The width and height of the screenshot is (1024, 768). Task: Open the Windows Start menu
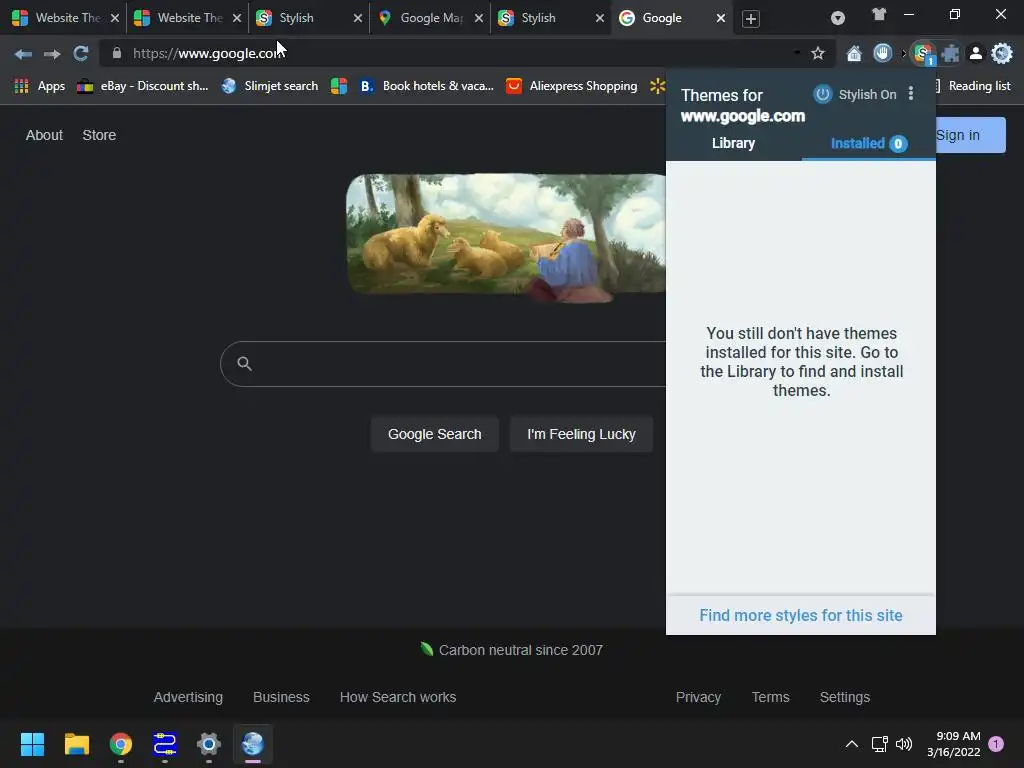click(32, 744)
